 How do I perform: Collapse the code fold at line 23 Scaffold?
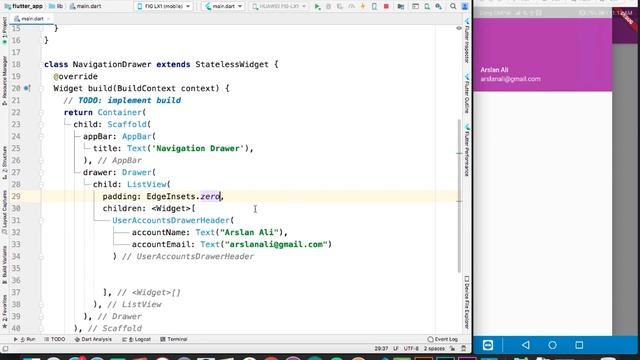(x=41, y=124)
